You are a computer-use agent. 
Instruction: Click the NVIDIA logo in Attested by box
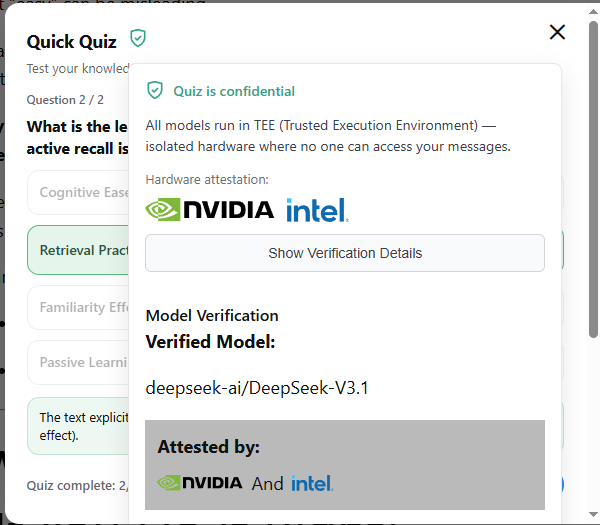pos(200,483)
